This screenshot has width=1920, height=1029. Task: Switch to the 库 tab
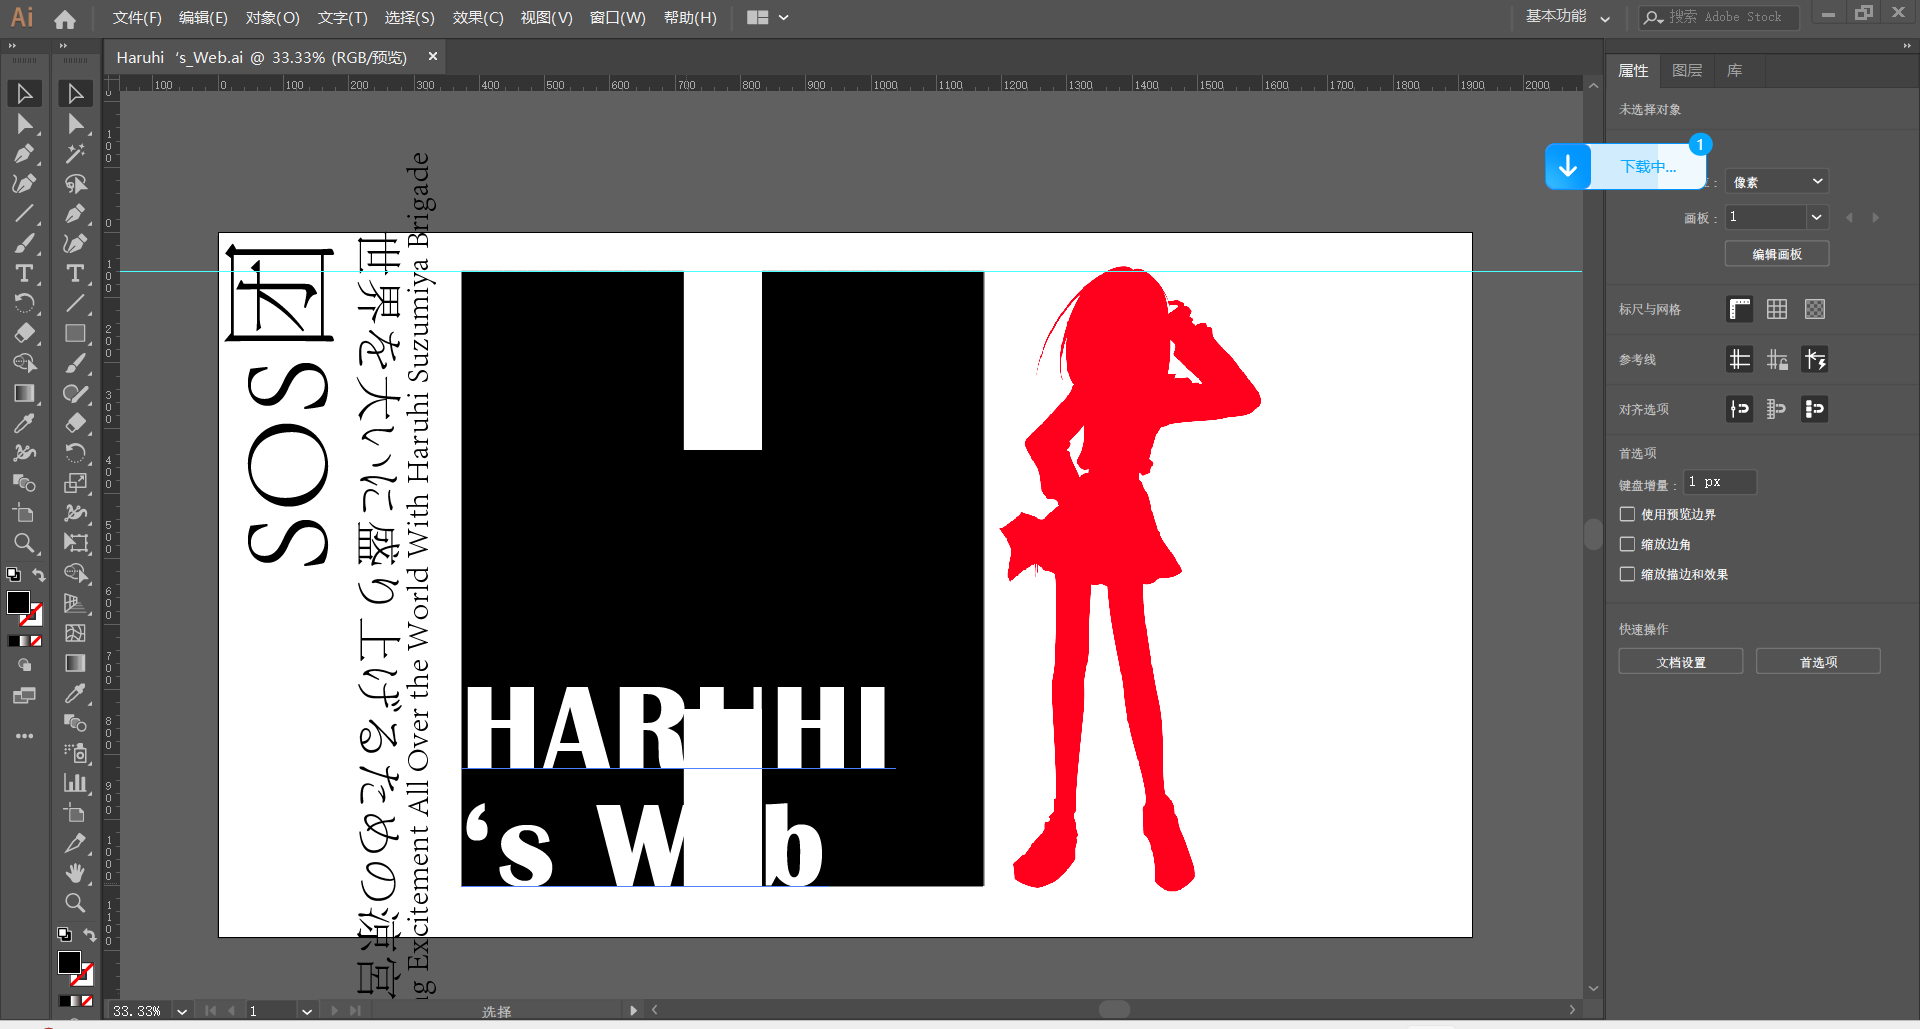point(1735,70)
